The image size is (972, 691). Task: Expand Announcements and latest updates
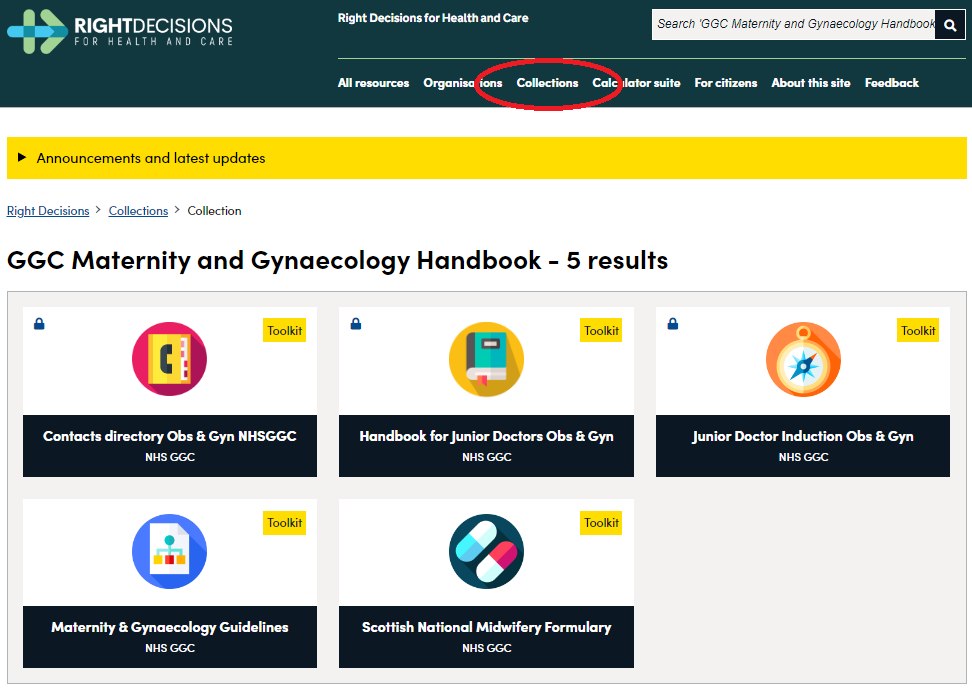(x=150, y=158)
